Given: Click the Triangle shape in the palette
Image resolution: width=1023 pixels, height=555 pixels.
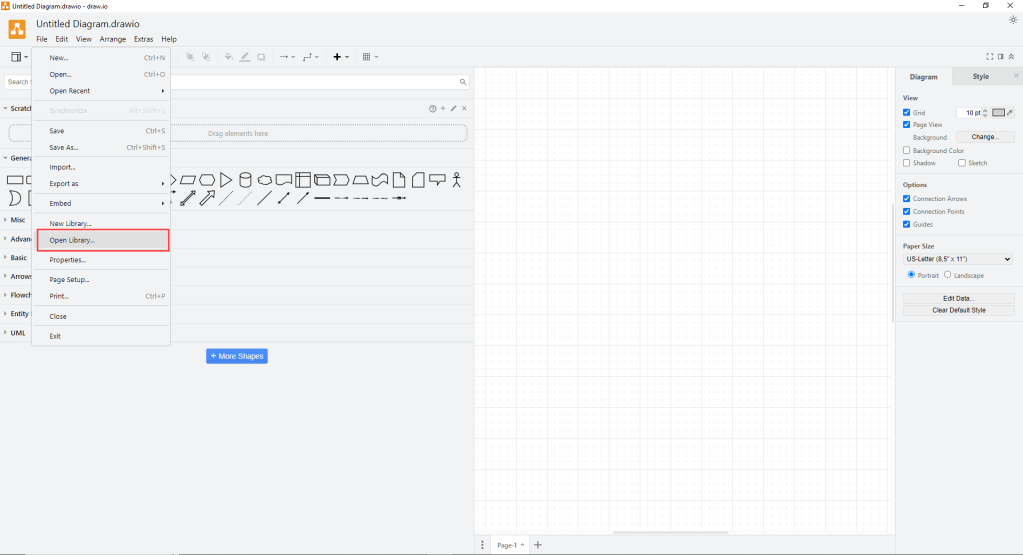Looking at the screenshot, I should pyautogui.click(x=226, y=180).
